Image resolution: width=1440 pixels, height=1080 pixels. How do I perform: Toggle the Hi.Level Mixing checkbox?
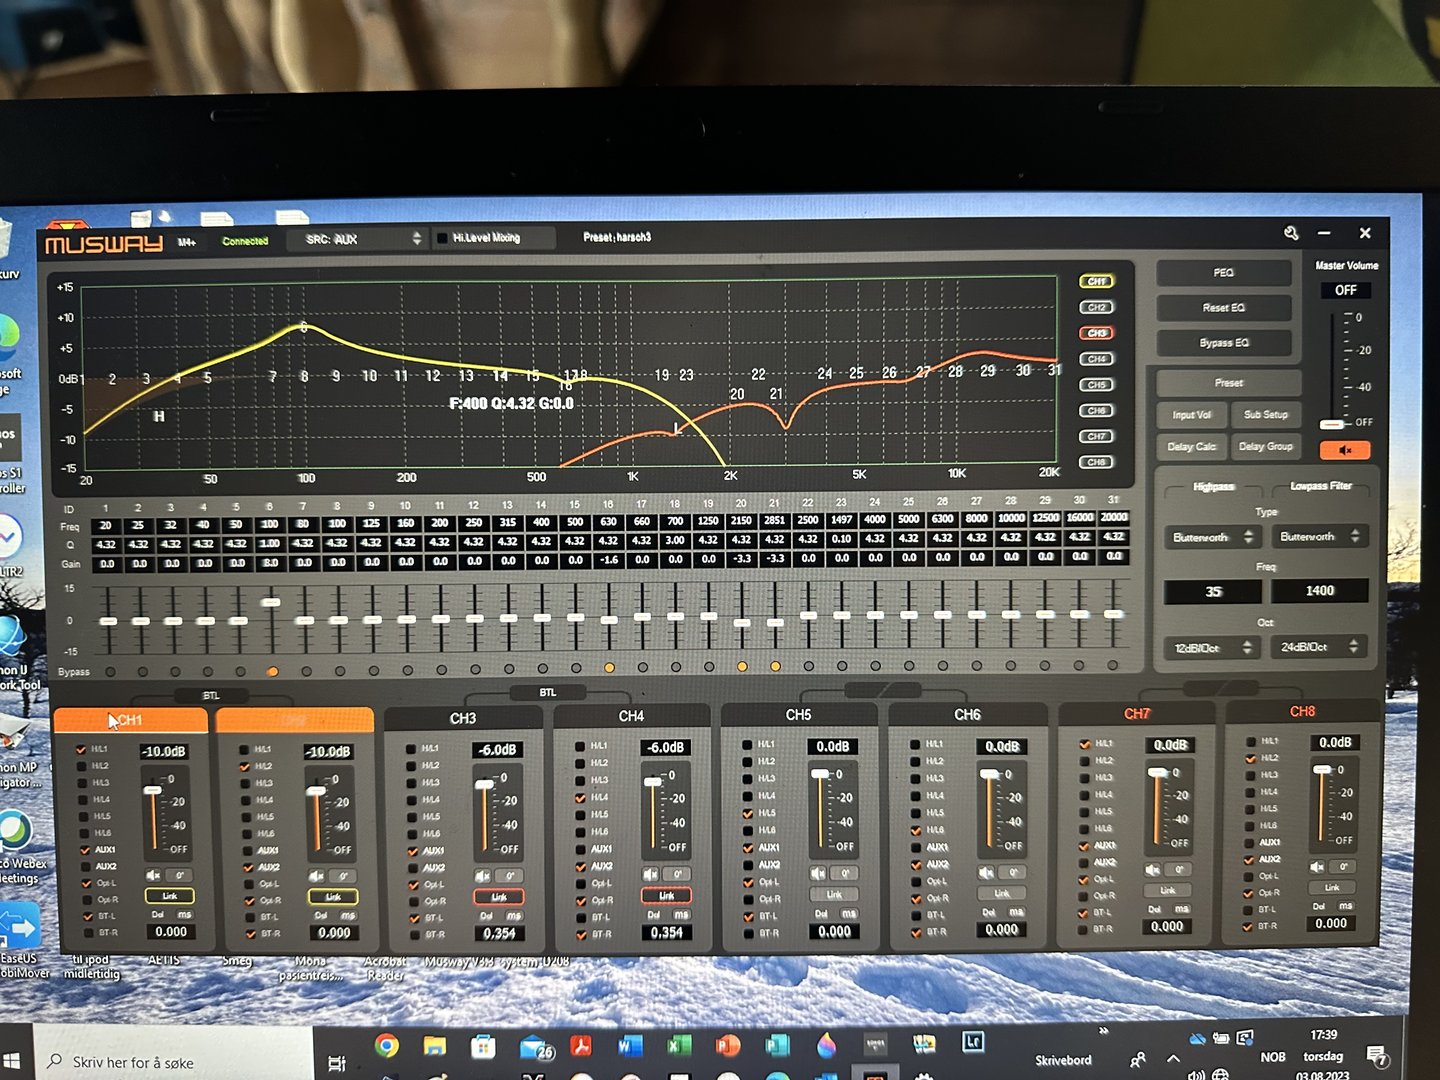tap(442, 238)
